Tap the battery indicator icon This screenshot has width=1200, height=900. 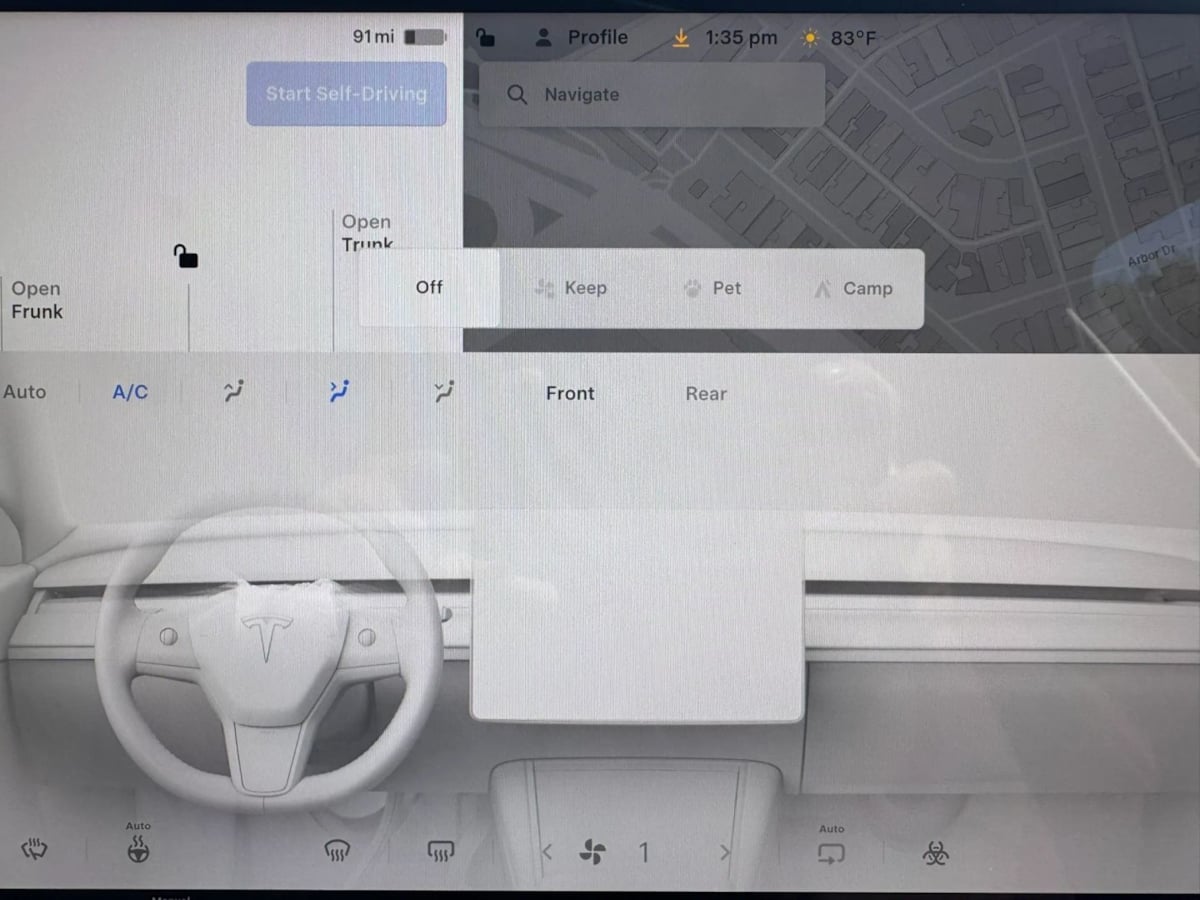[425, 37]
